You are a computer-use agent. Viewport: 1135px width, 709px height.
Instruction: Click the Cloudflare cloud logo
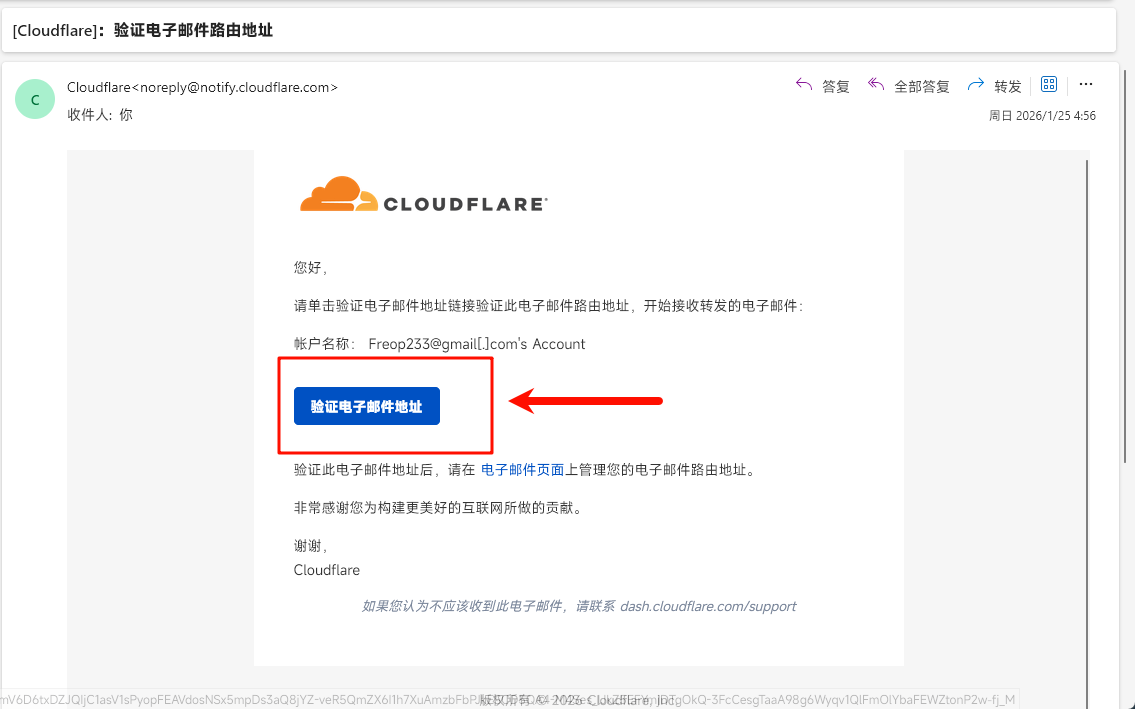point(337,195)
